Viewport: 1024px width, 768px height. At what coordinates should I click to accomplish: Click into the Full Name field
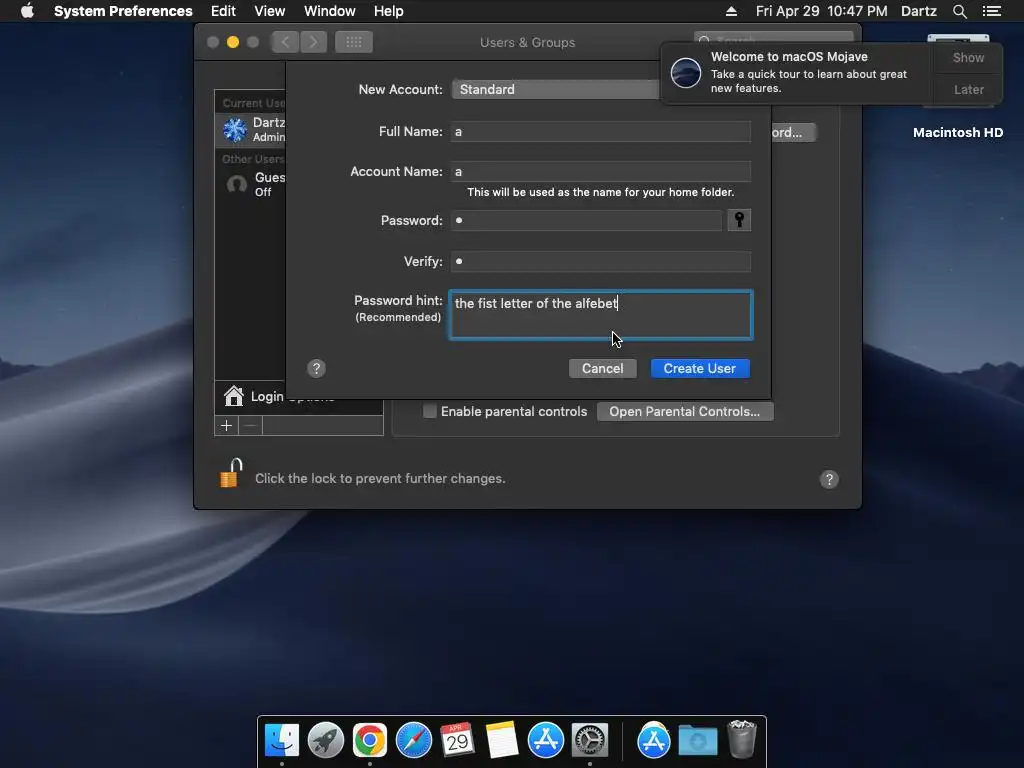(601, 131)
